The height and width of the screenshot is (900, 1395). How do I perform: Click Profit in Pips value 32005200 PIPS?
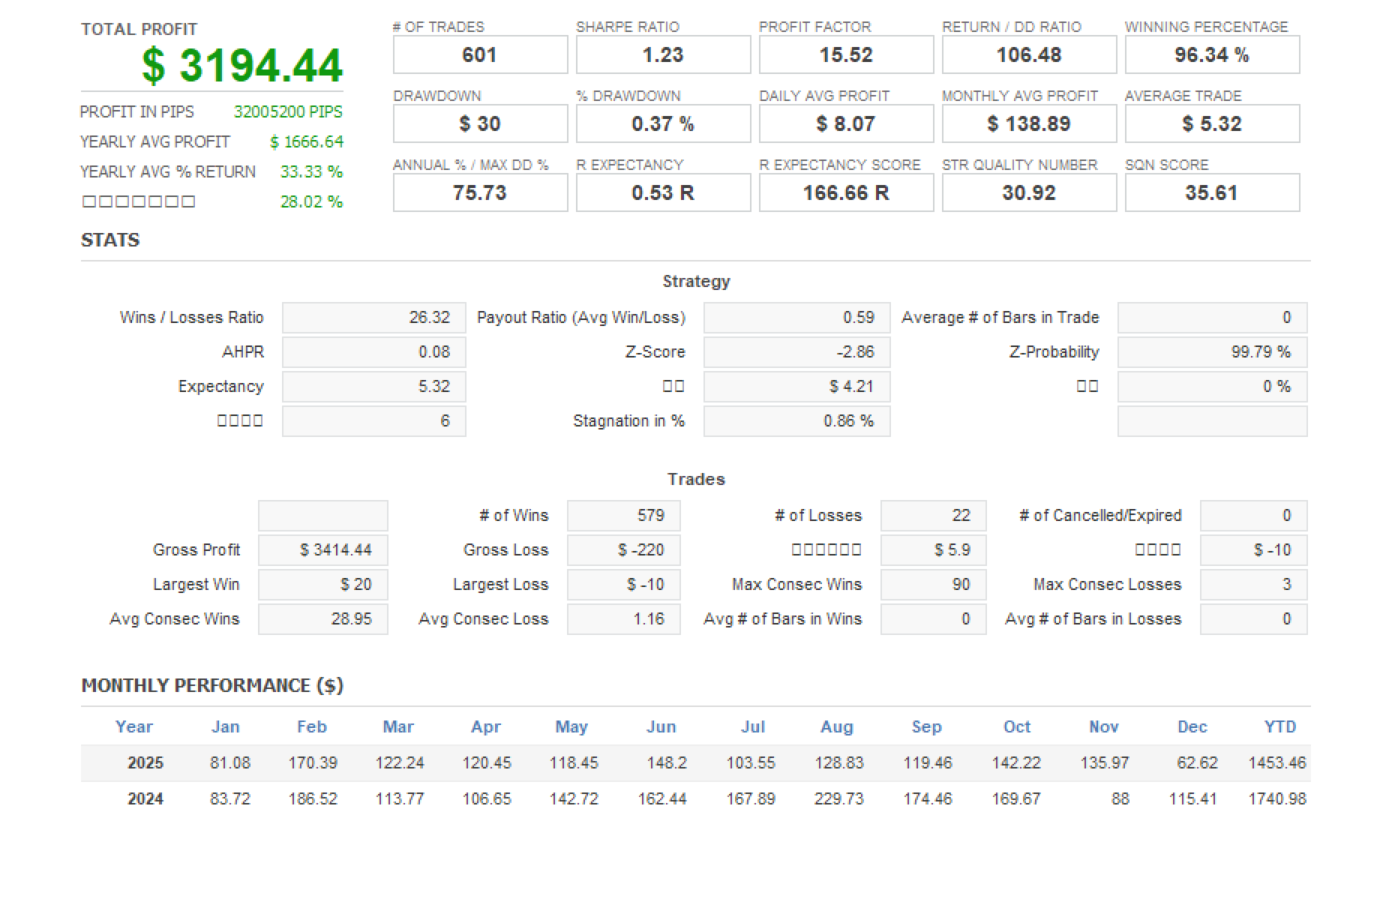point(288,112)
